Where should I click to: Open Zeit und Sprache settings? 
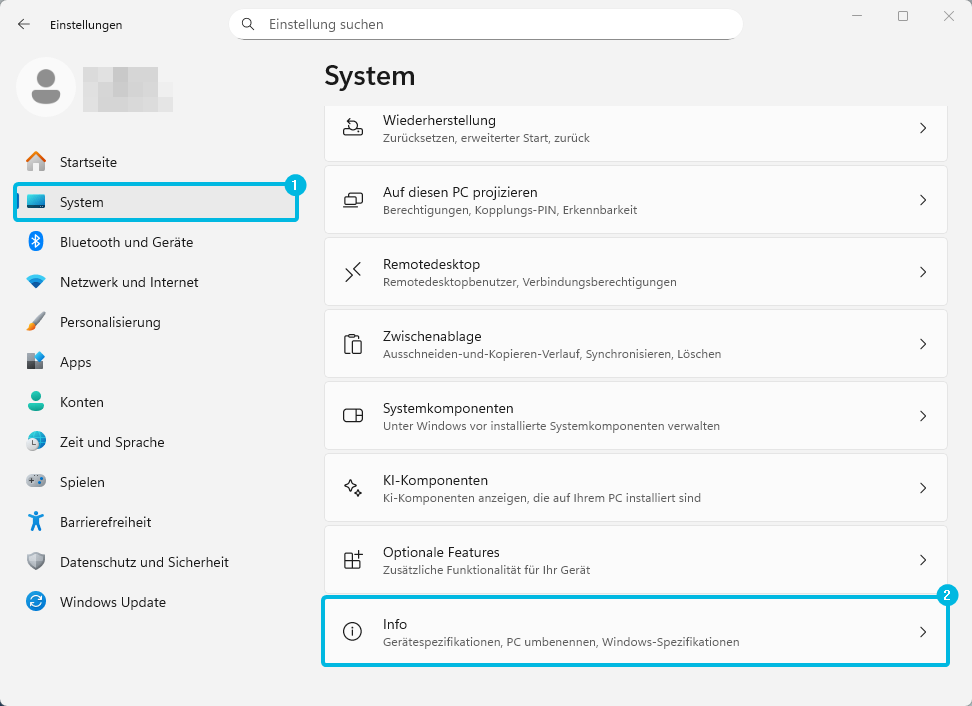(x=156, y=442)
